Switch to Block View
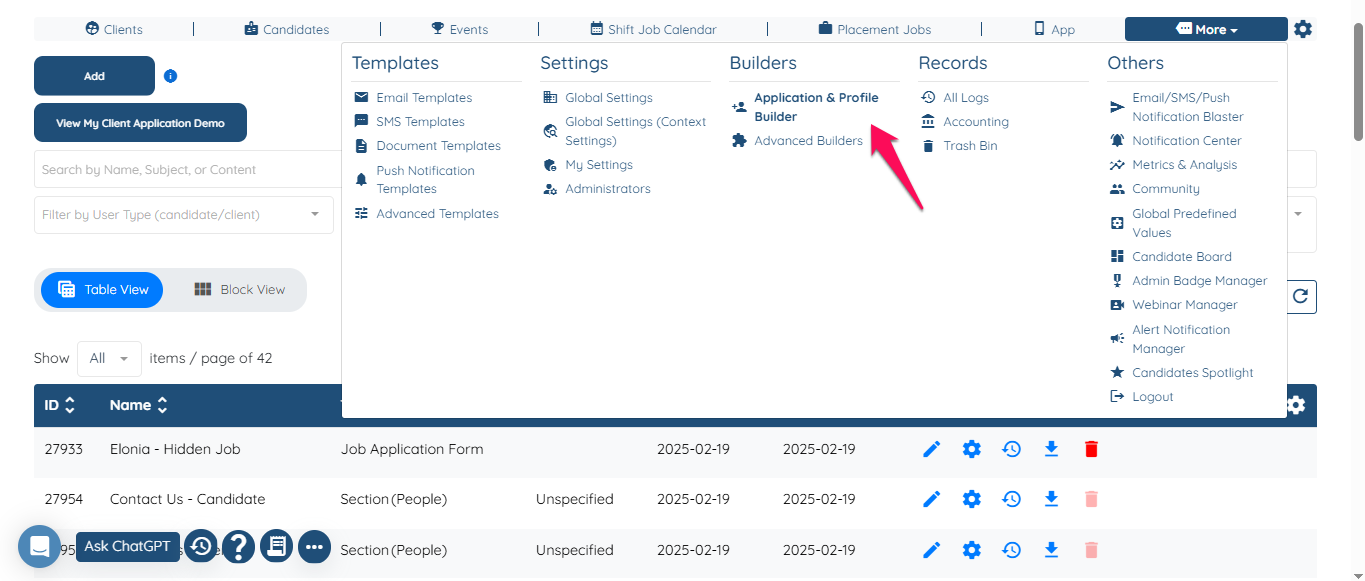The height and width of the screenshot is (581, 1365). click(239, 289)
